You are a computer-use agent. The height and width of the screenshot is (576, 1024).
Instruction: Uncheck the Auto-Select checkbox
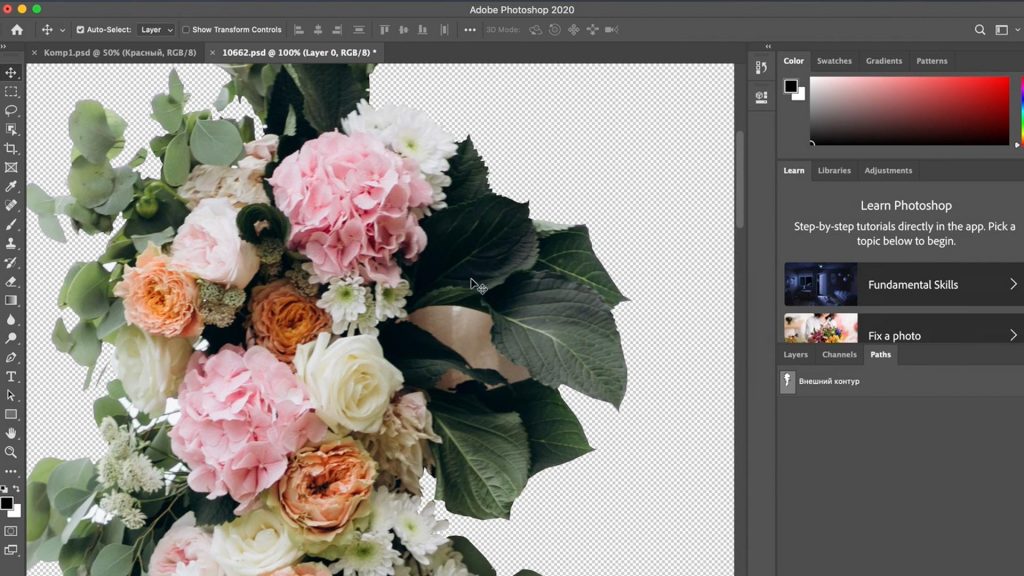81,30
